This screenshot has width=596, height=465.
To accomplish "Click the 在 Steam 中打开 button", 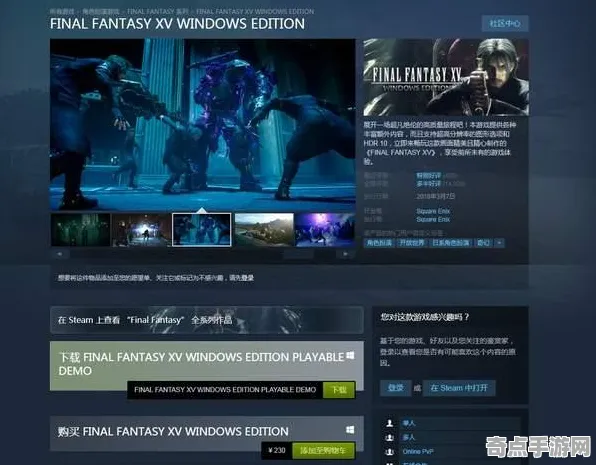I will [459, 388].
